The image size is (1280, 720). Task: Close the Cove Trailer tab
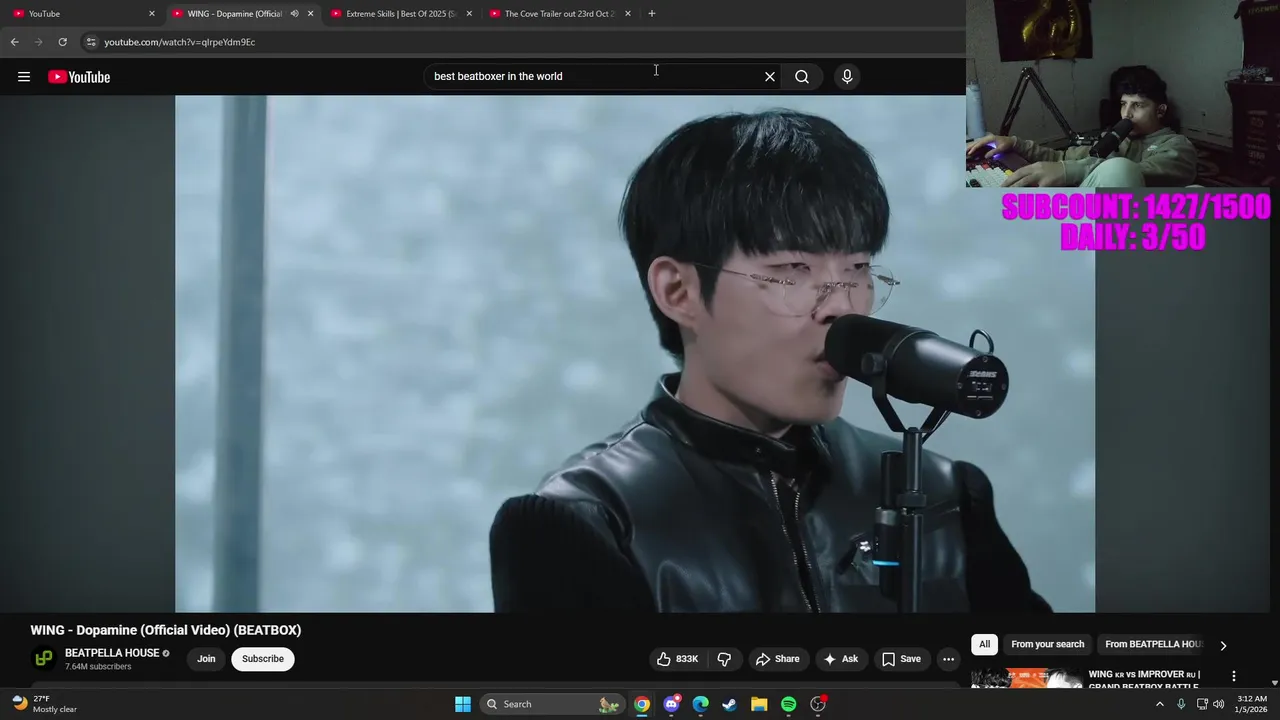pyautogui.click(x=628, y=14)
